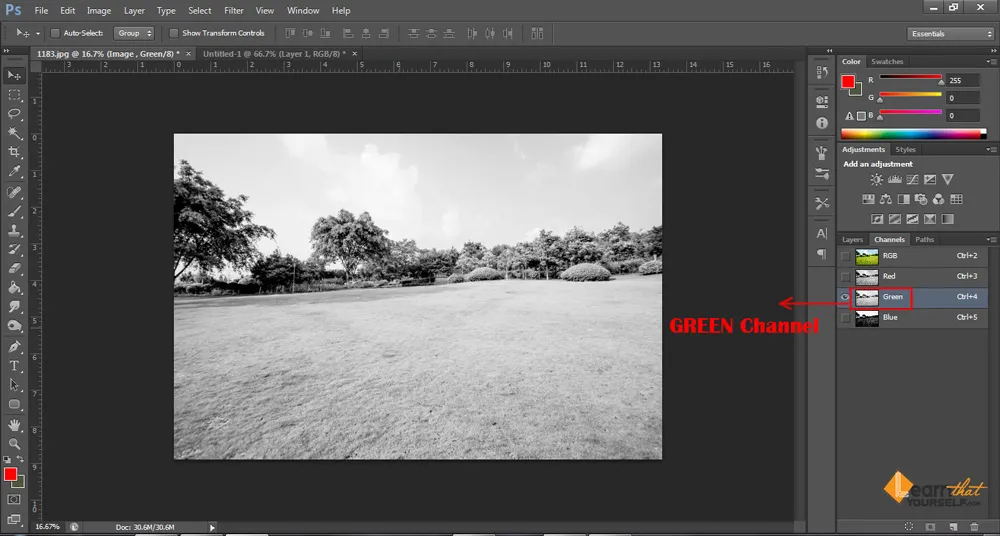The height and width of the screenshot is (536, 1000).
Task: Select the Pen tool
Action: click(x=15, y=347)
